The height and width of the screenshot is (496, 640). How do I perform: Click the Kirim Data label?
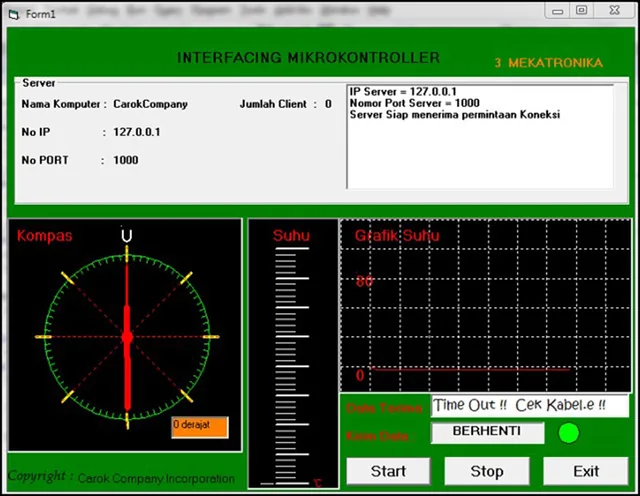(x=380, y=436)
